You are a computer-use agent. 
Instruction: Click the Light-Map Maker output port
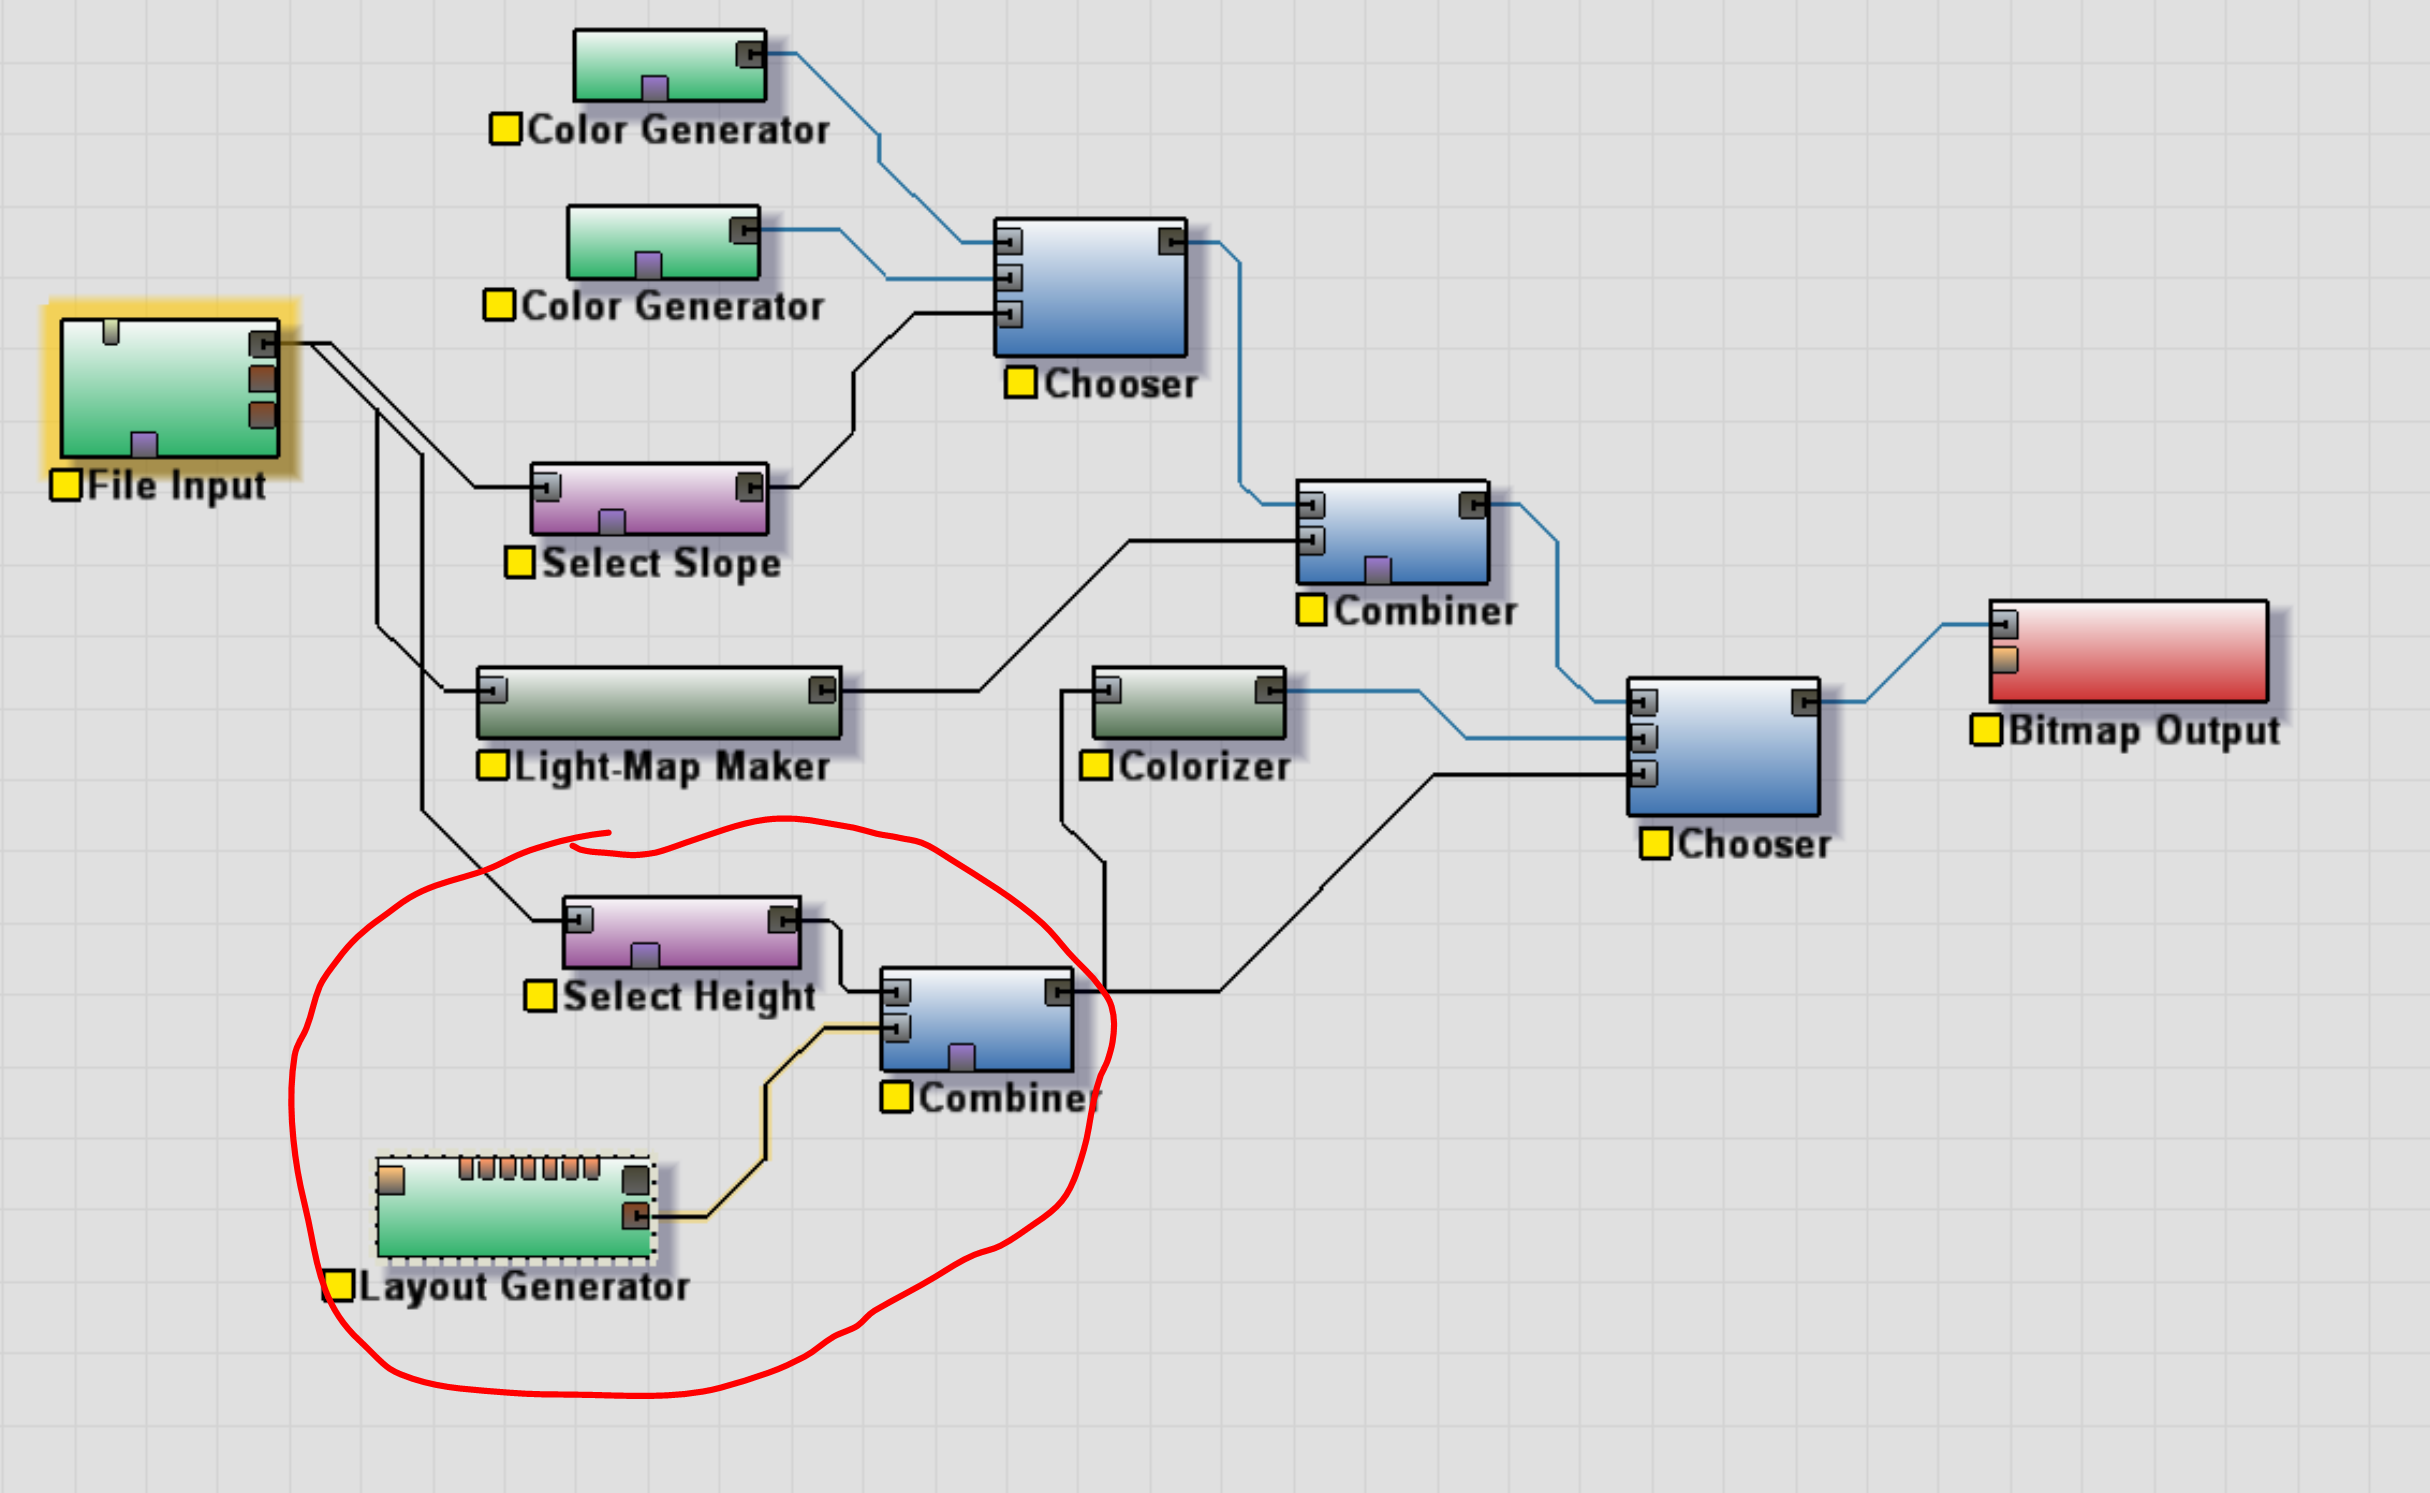coord(822,690)
